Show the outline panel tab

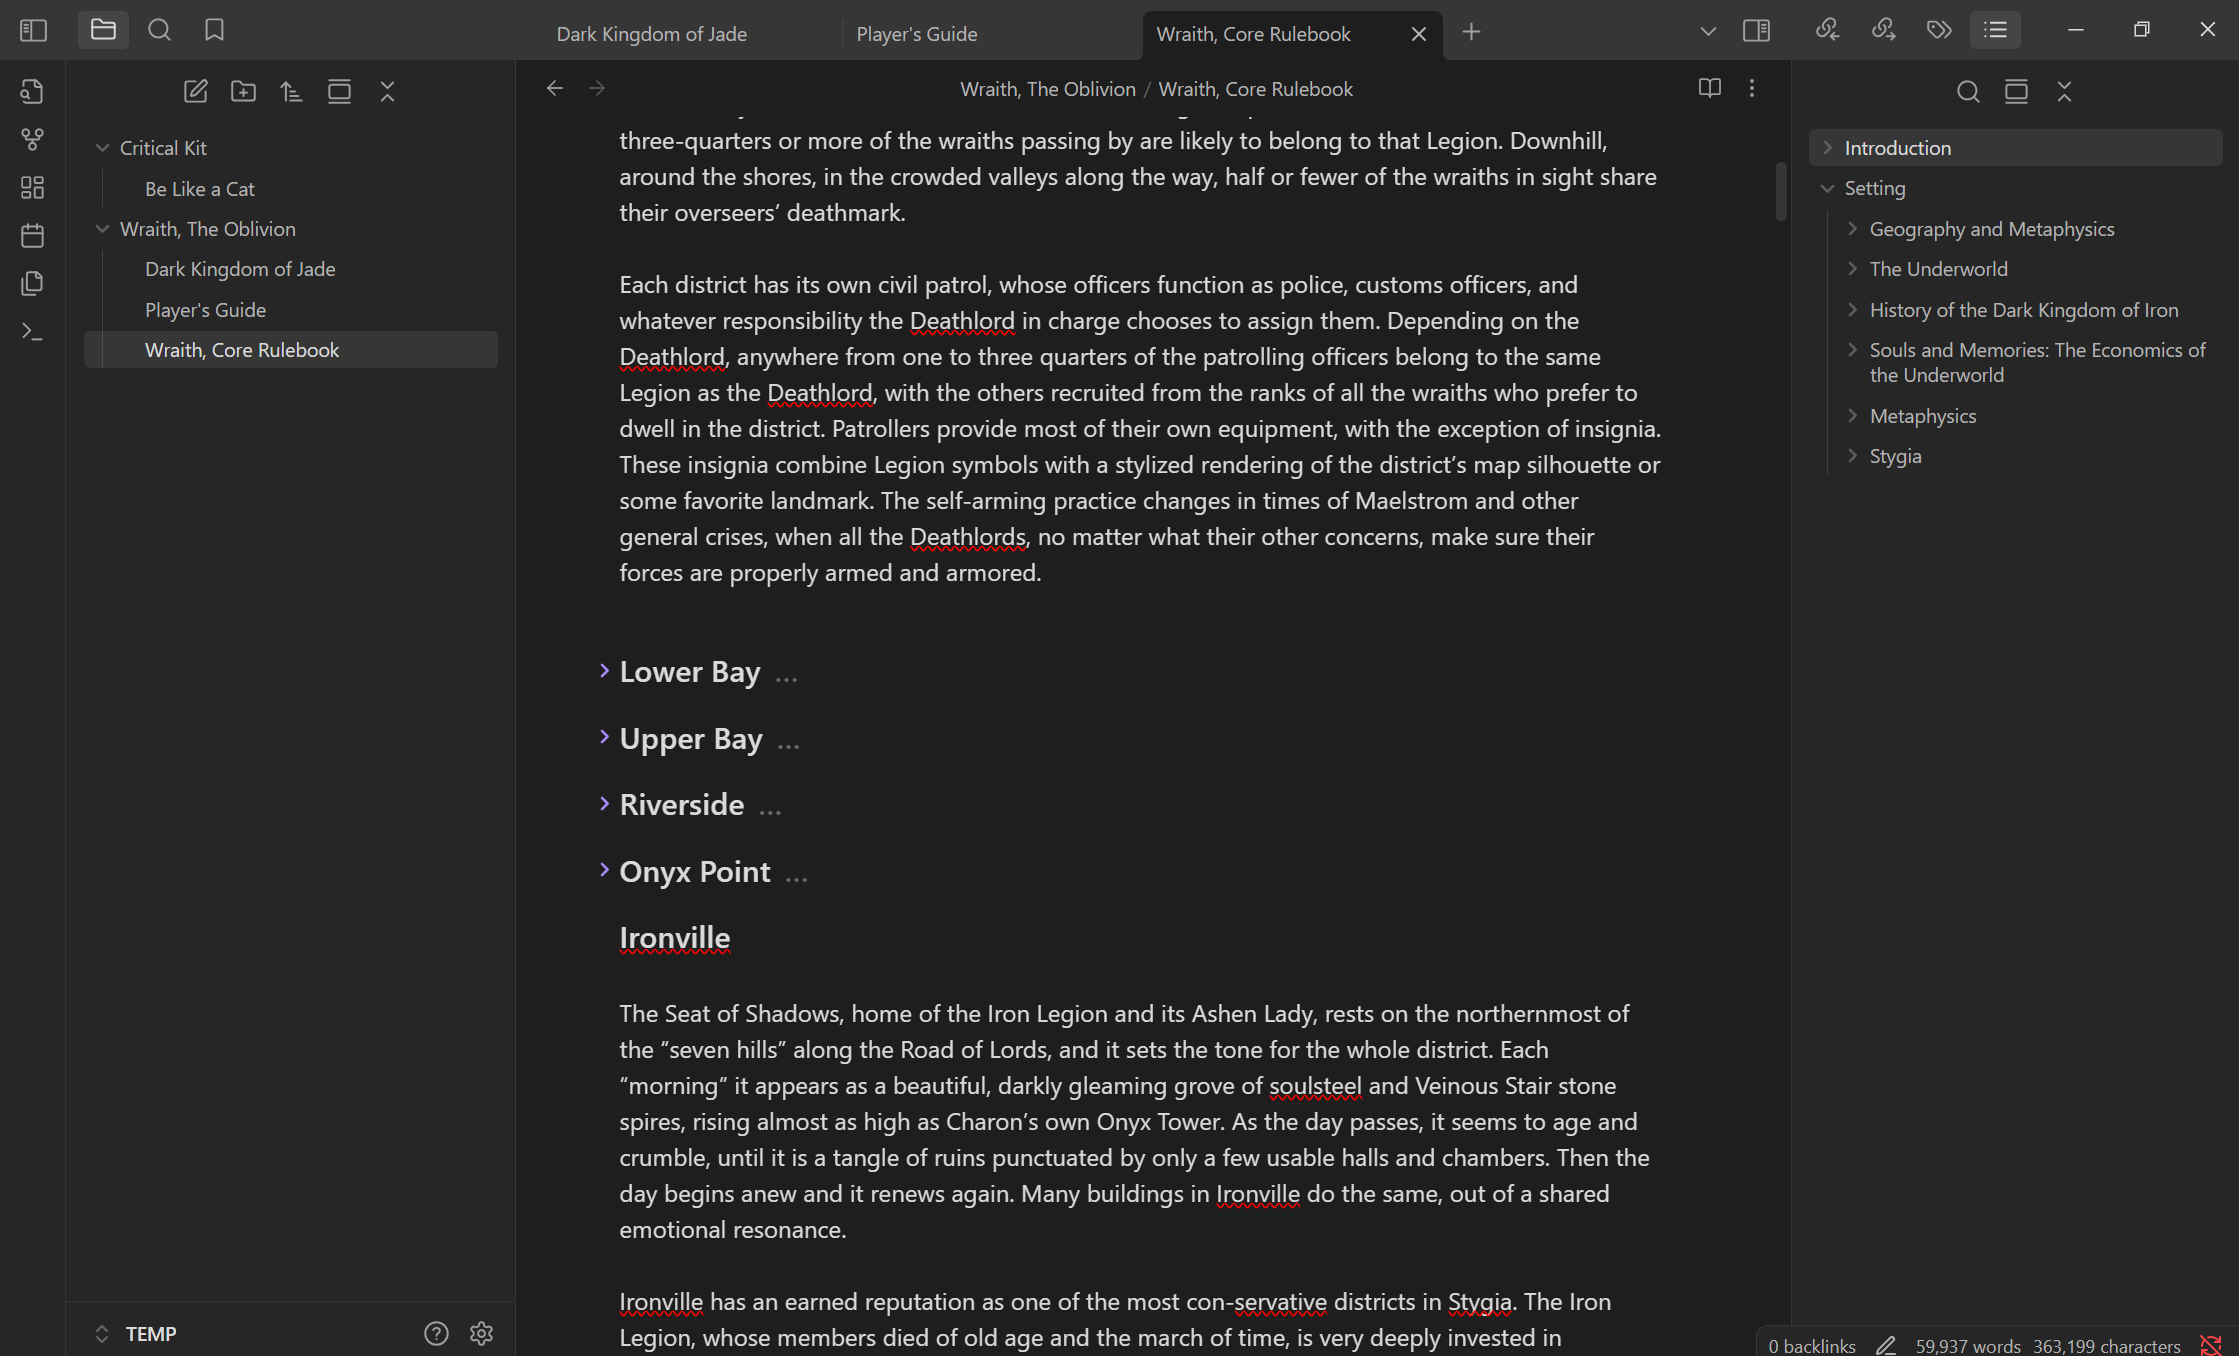(1995, 30)
